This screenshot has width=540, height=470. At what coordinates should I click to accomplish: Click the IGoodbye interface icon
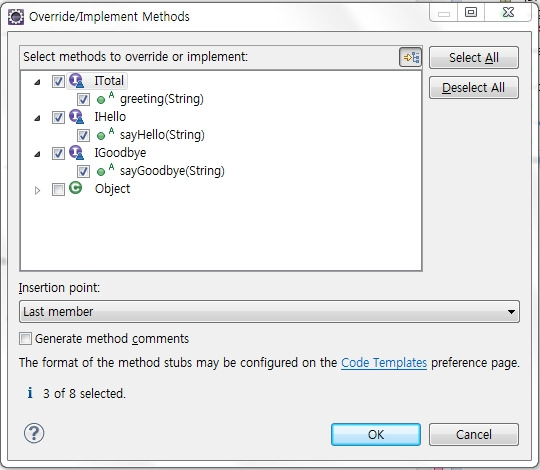[x=76, y=153]
